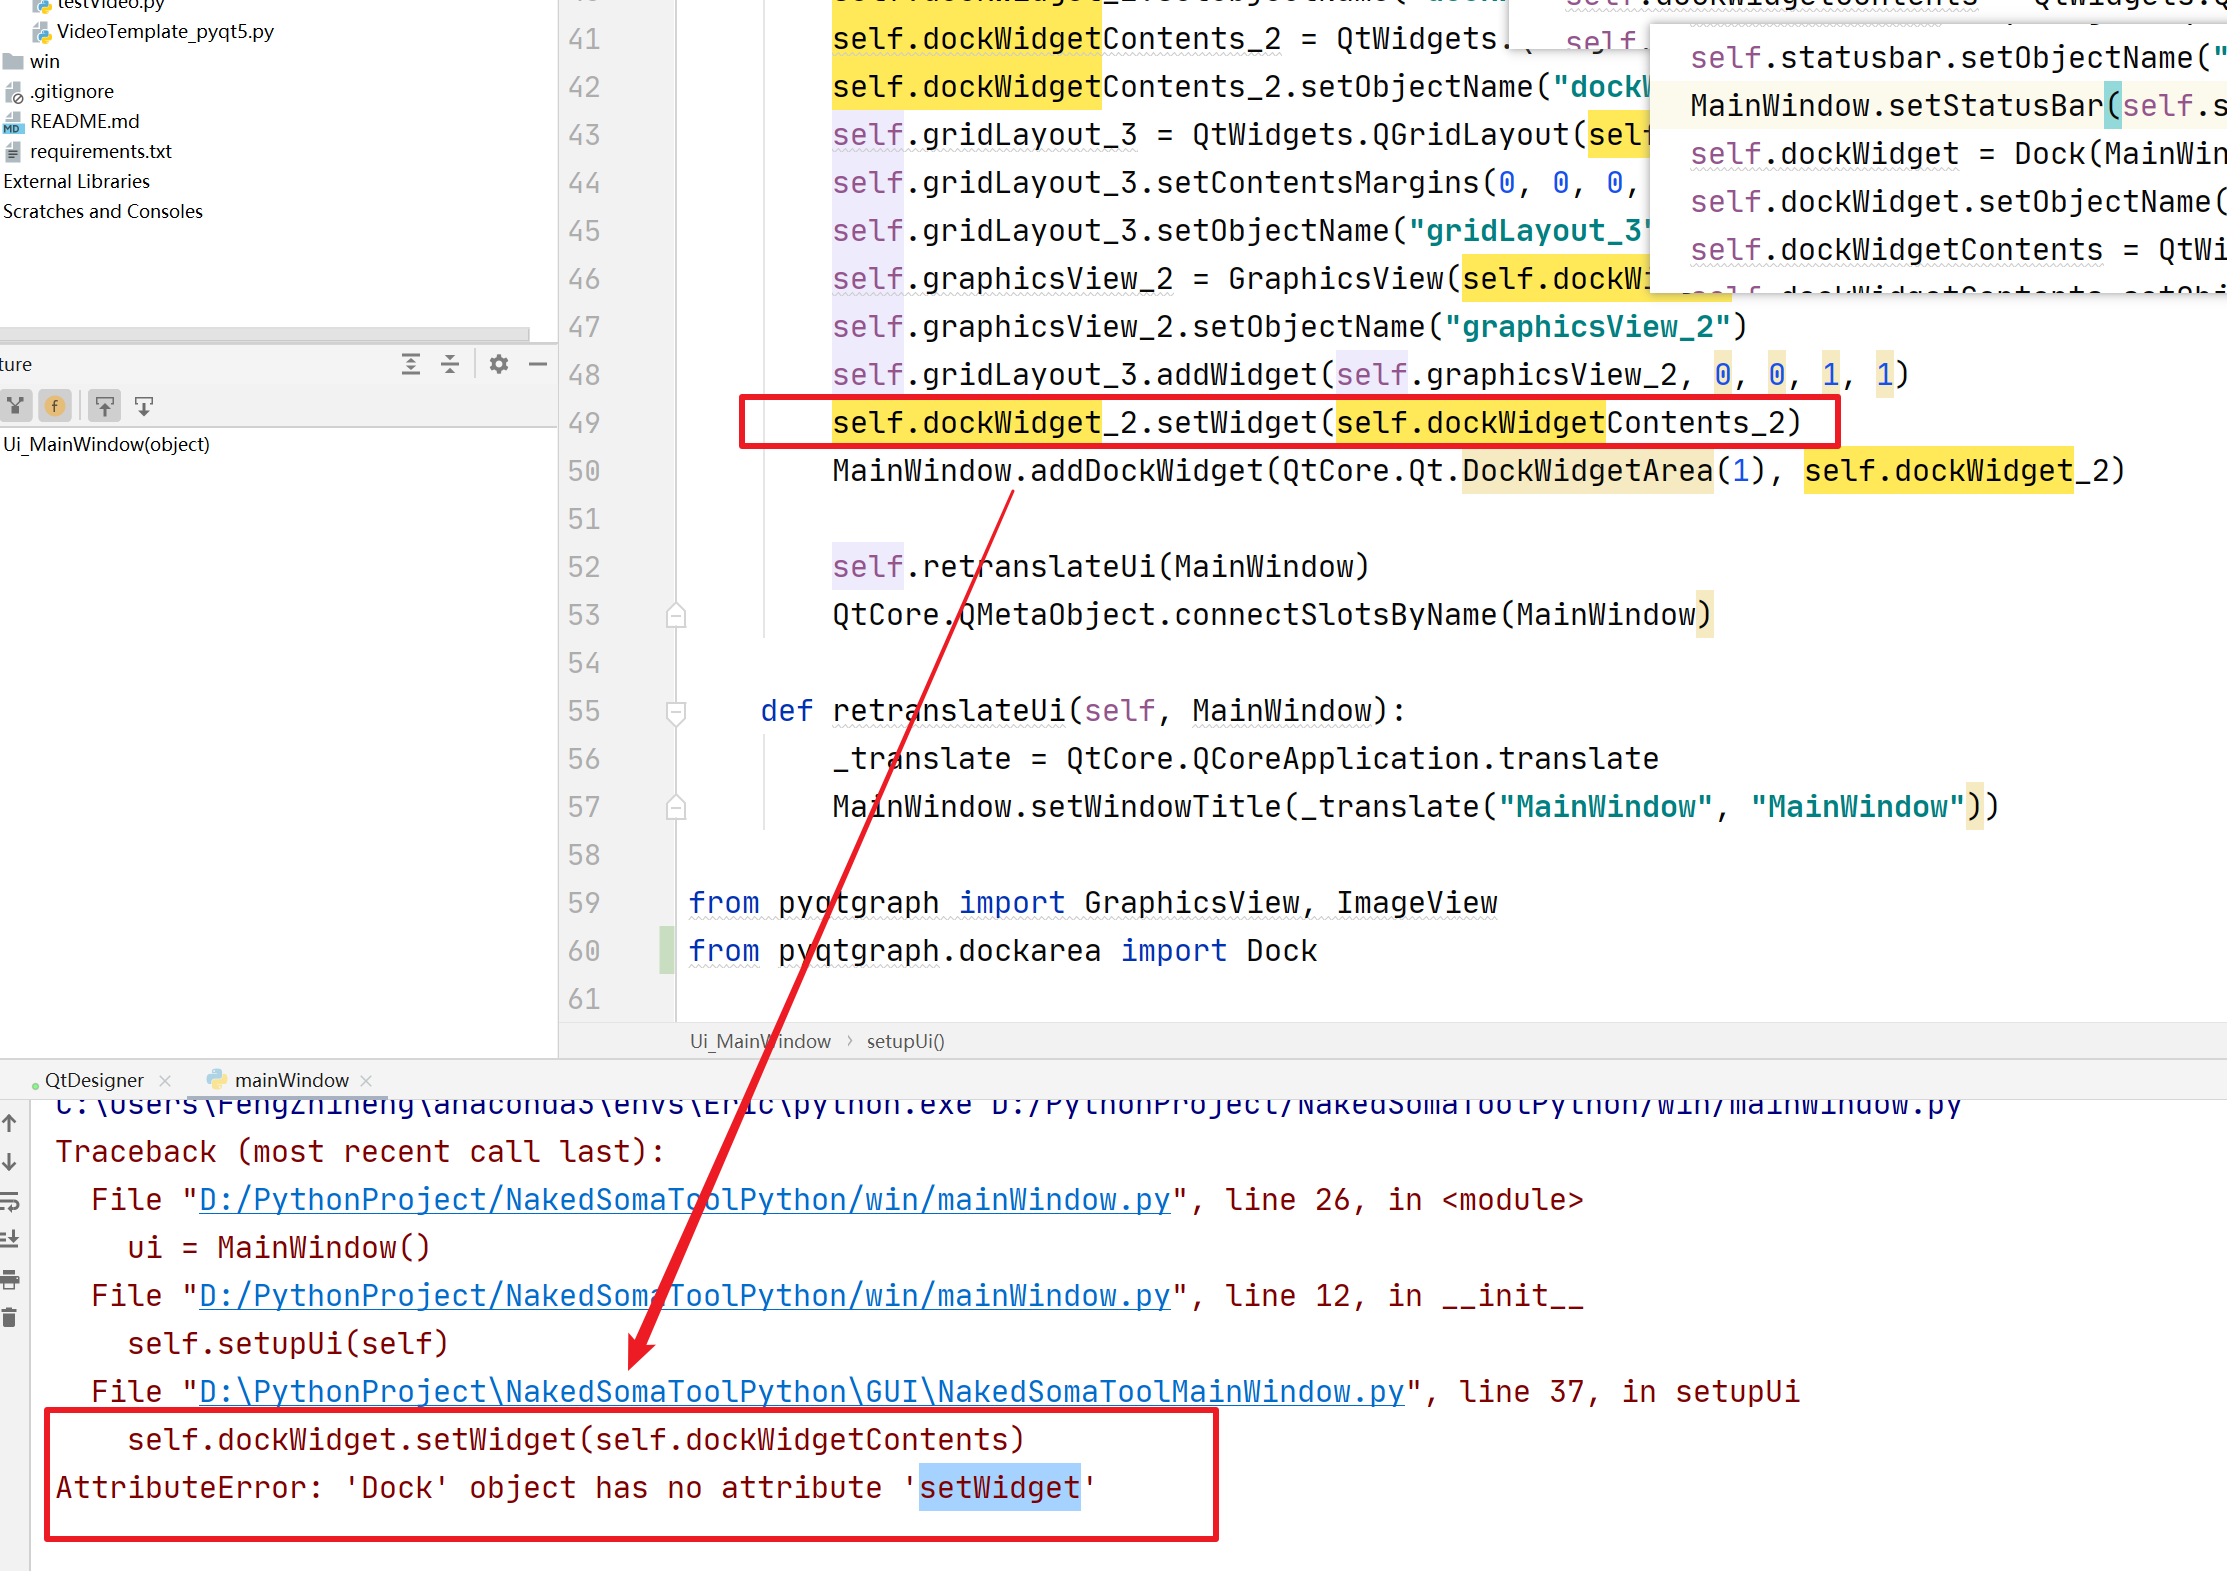
Task: Click the up arrow in Run console
Action: 10,1123
